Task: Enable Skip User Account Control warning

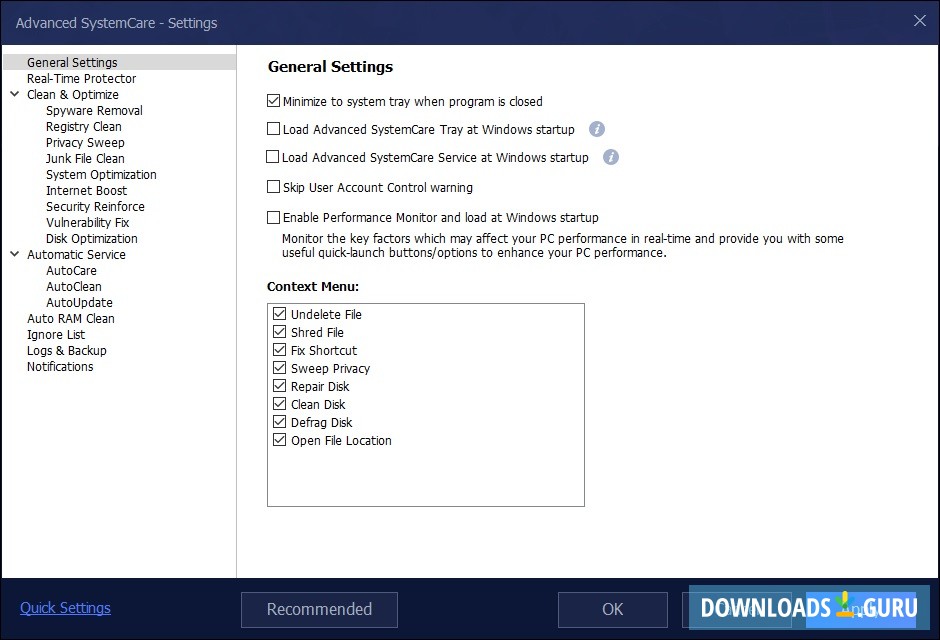Action: coord(273,187)
